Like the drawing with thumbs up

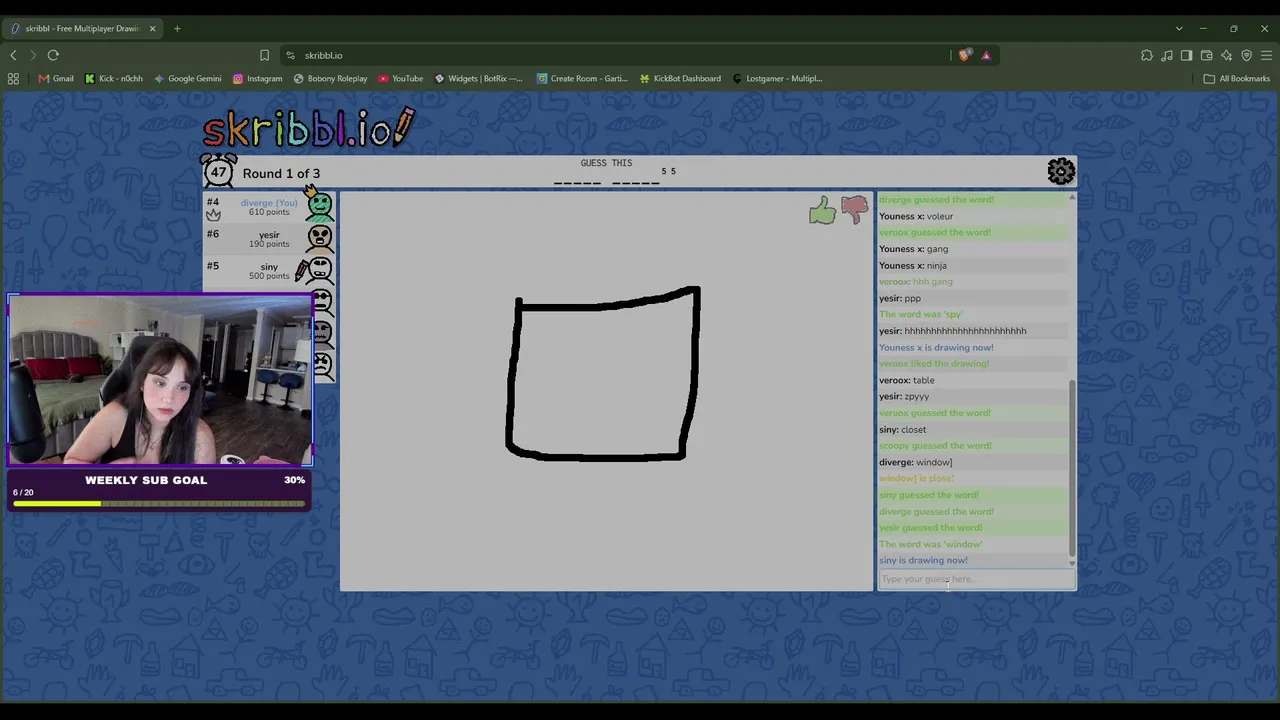(822, 210)
